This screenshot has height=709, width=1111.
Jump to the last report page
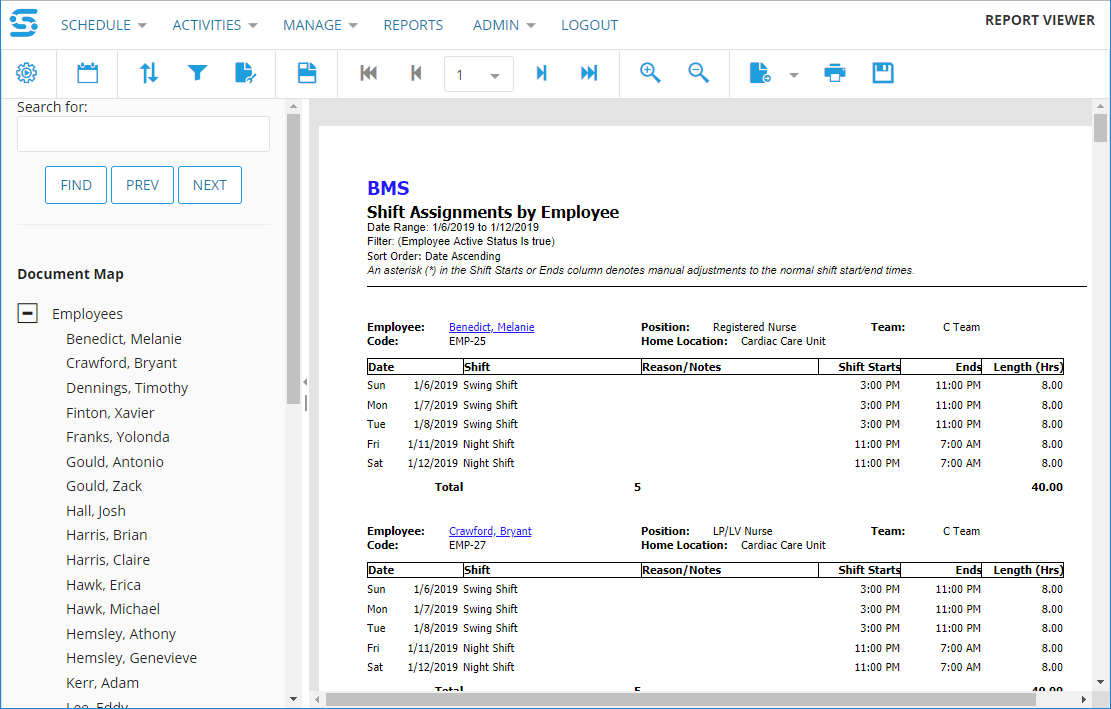pyautogui.click(x=589, y=73)
